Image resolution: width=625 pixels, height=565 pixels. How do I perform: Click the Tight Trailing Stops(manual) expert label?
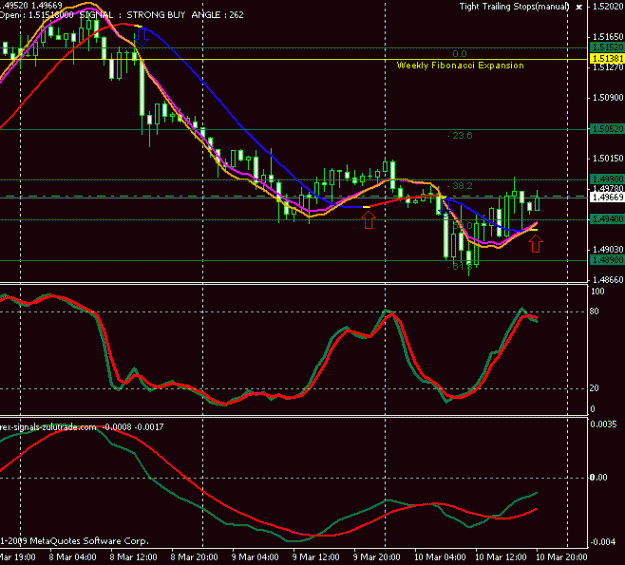click(x=514, y=7)
